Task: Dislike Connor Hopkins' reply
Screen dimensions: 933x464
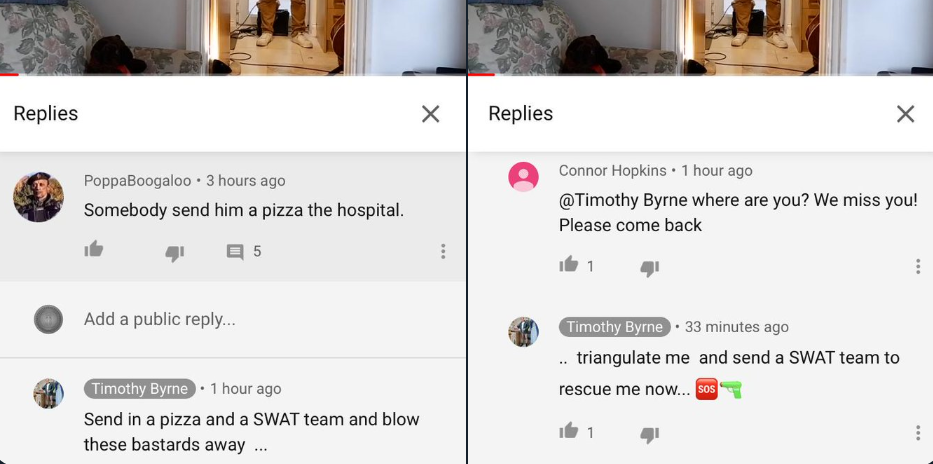Action: 649,269
